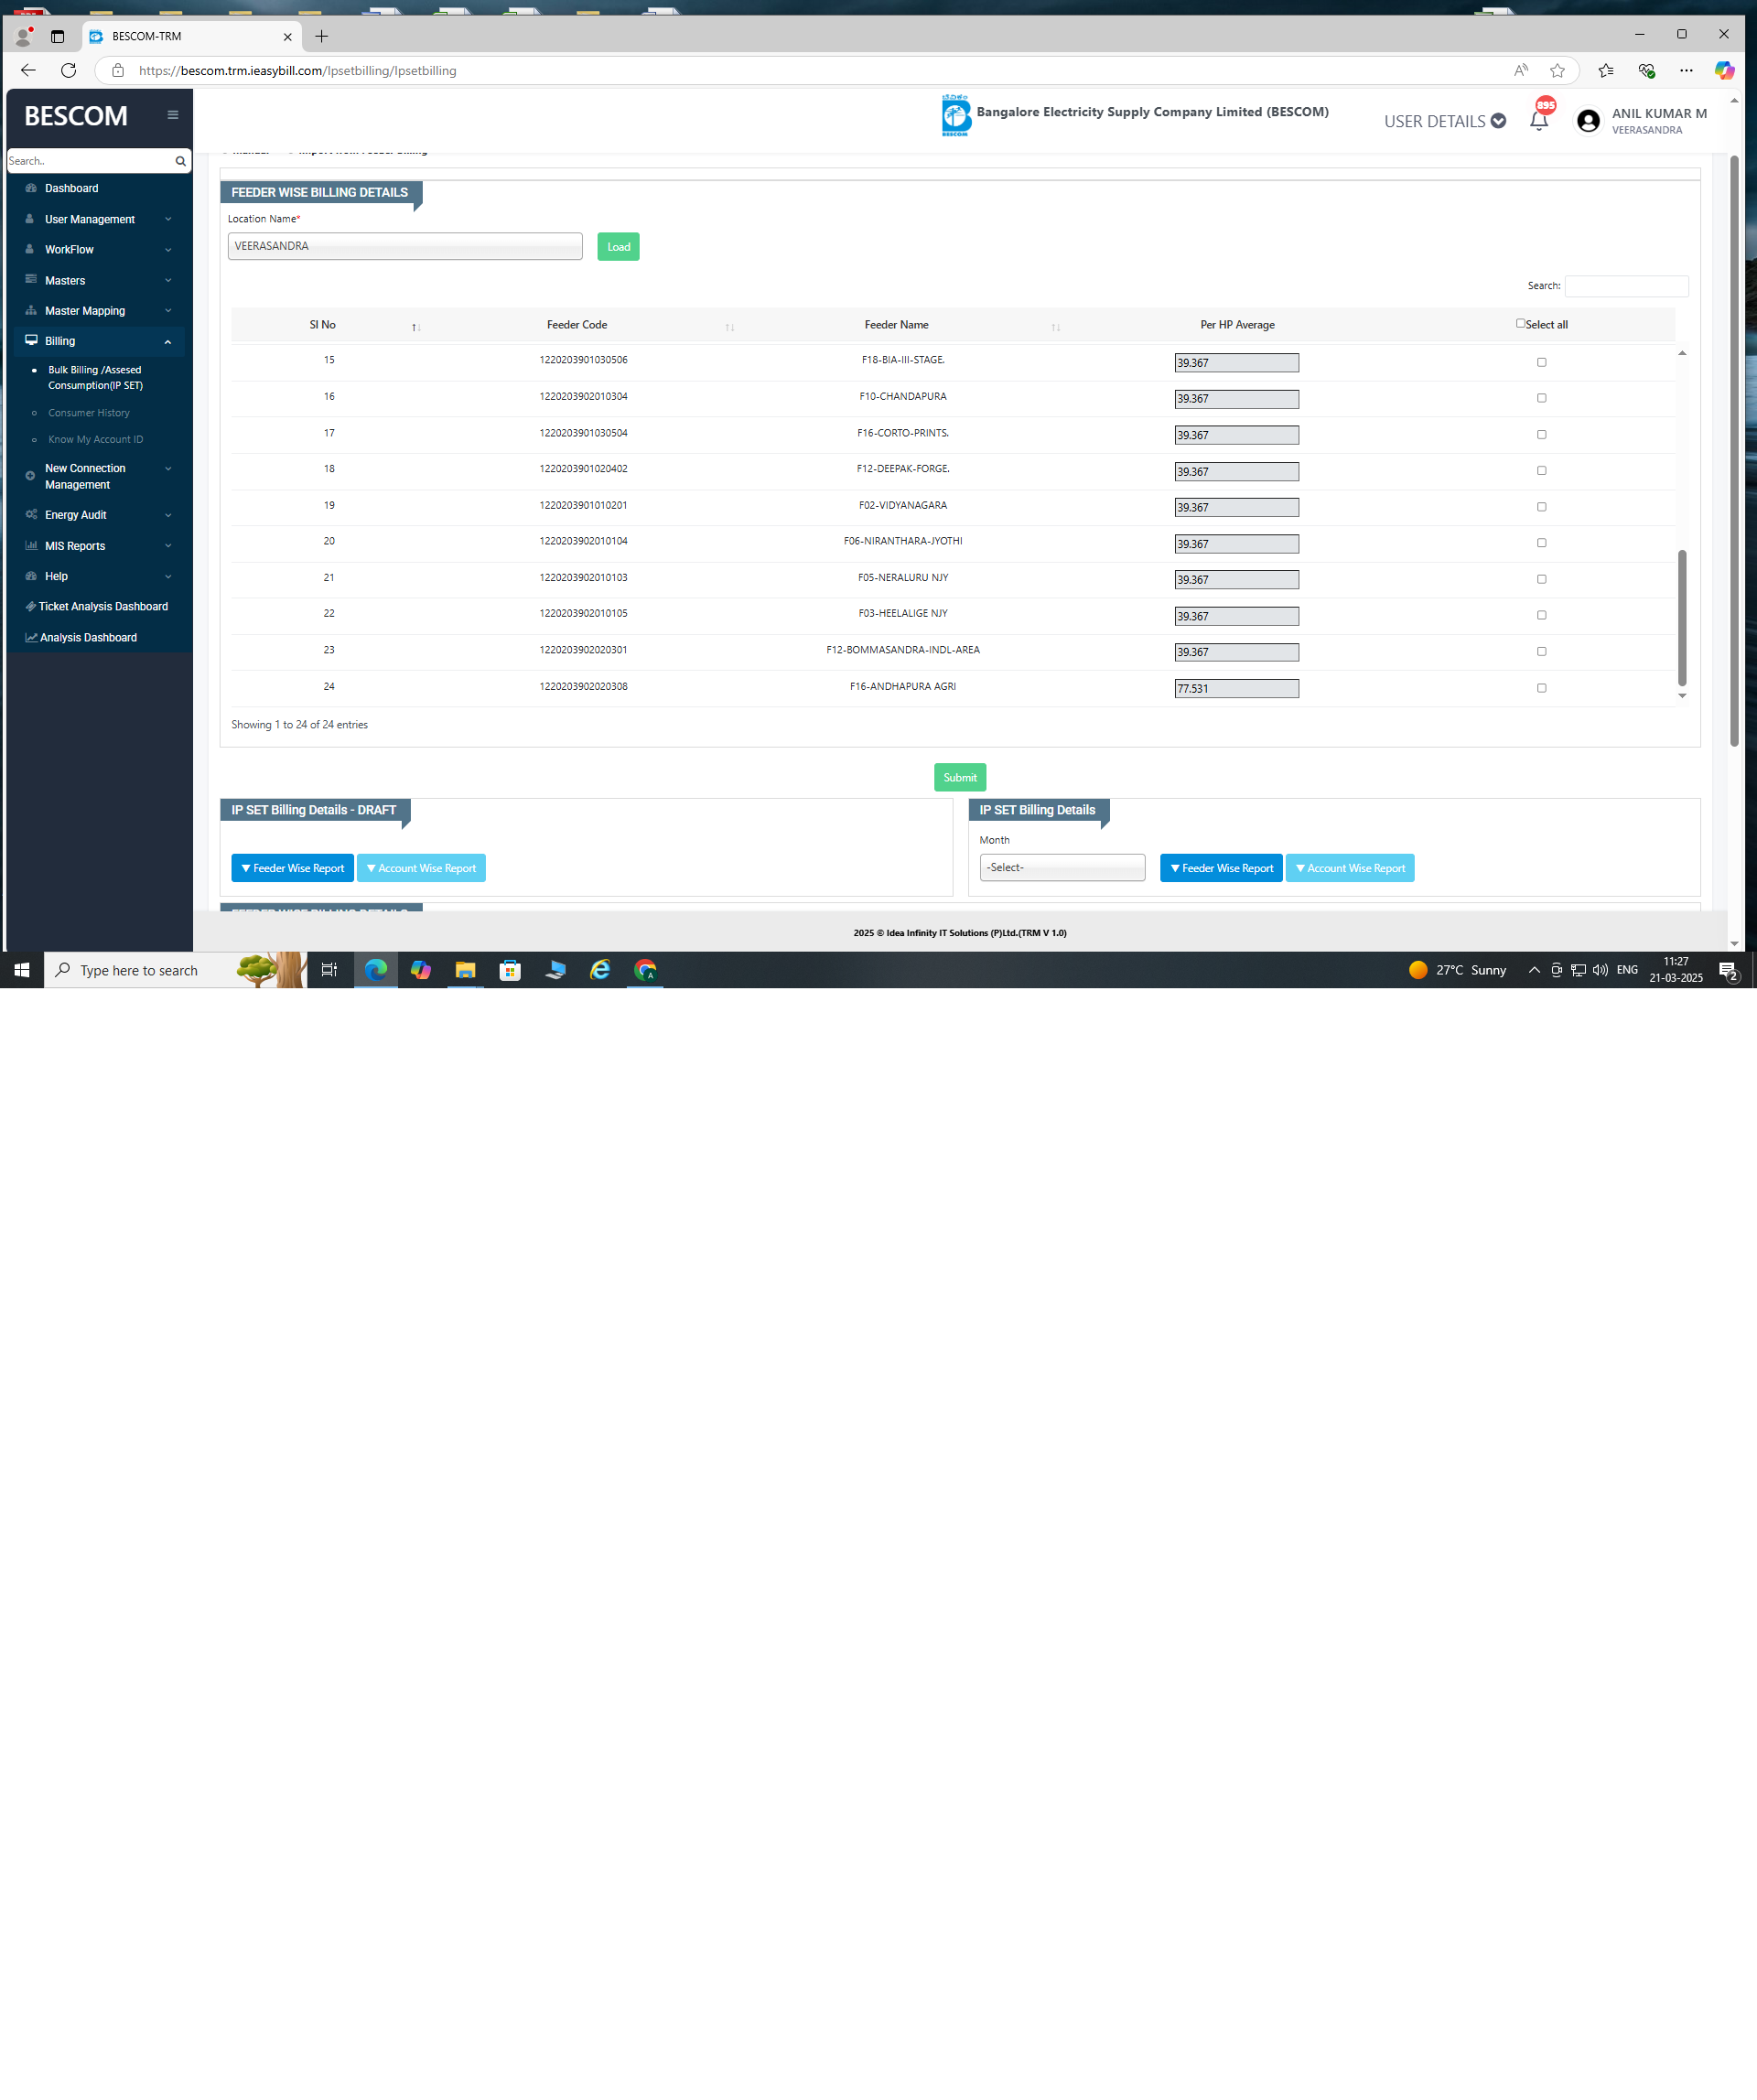
Task: Go back using browser back arrow
Action: tap(28, 70)
